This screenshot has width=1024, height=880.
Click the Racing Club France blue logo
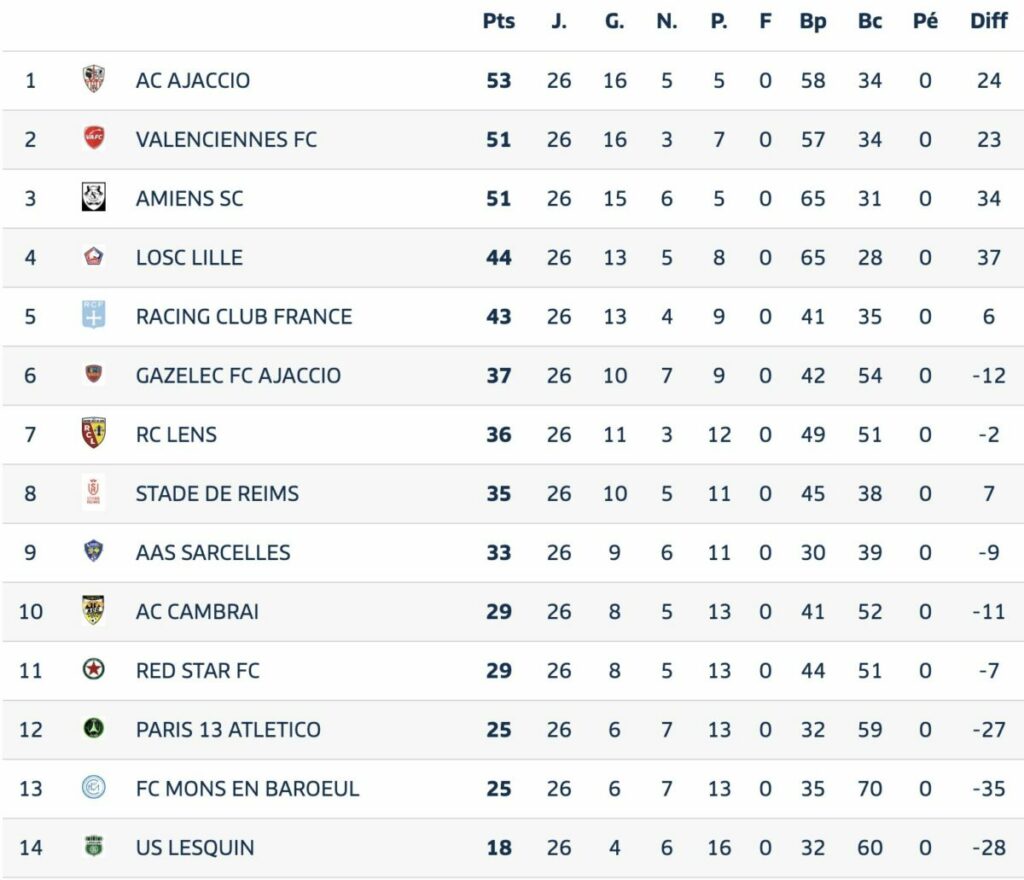point(93,316)
